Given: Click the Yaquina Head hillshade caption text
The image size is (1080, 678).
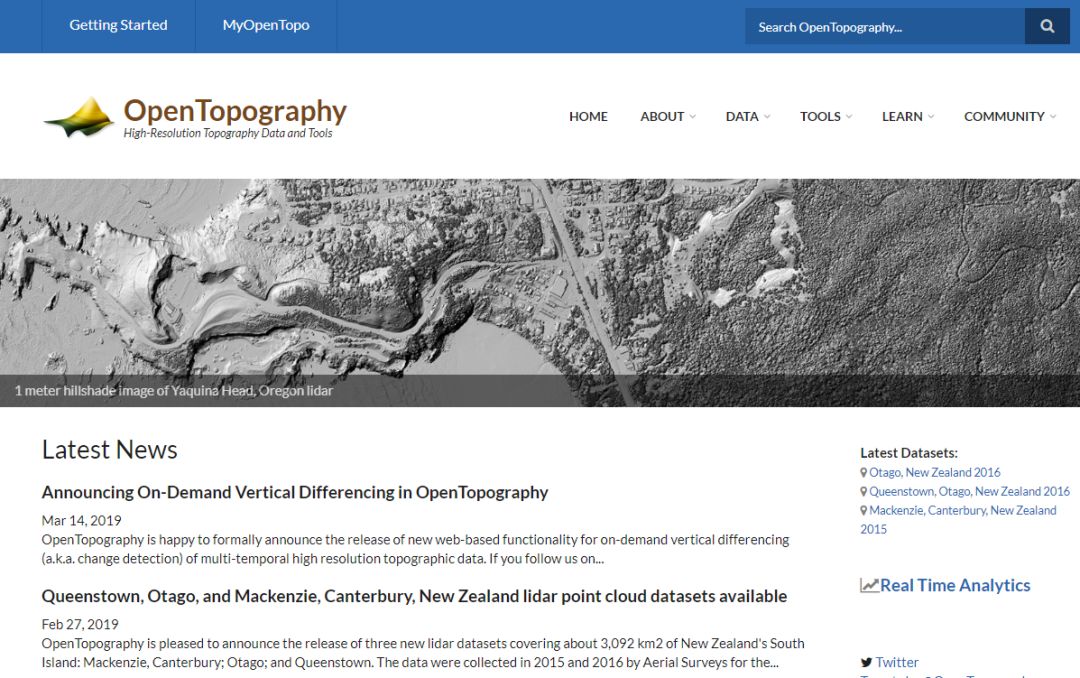Looking at the screenshot, I should pos(174,391).
